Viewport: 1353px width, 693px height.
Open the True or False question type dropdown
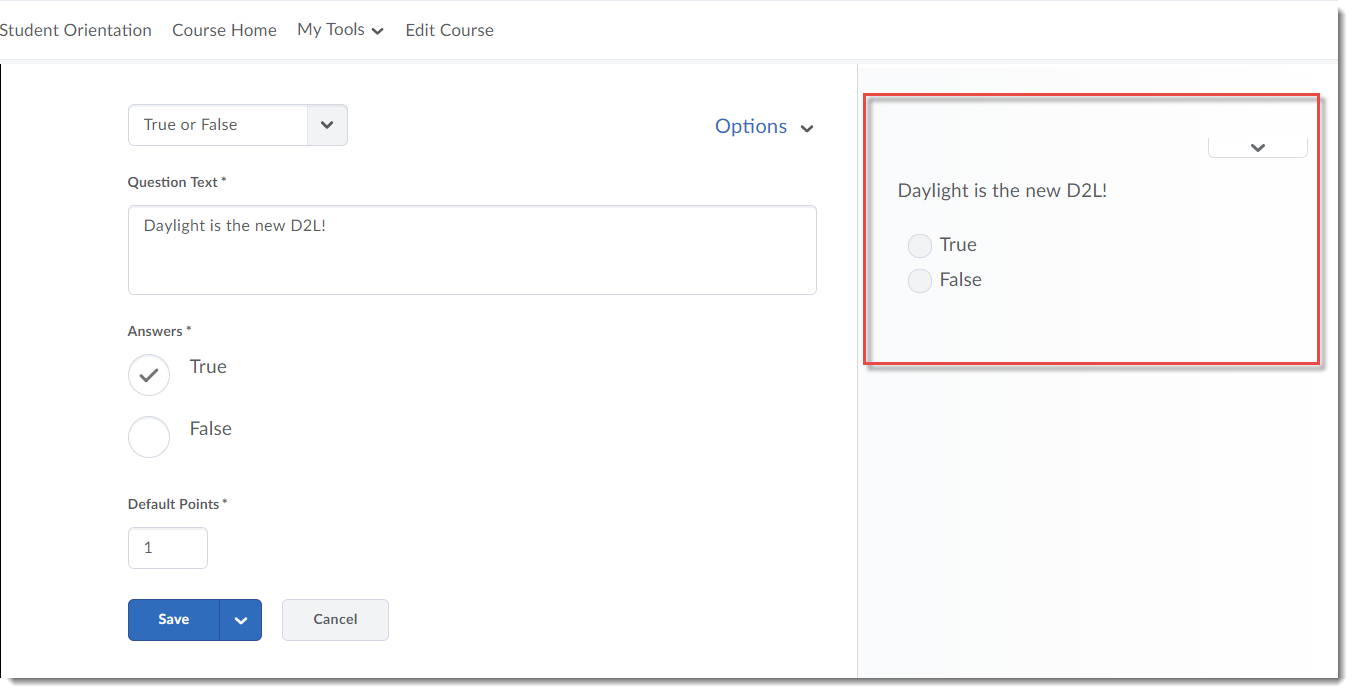click(237, 125)
